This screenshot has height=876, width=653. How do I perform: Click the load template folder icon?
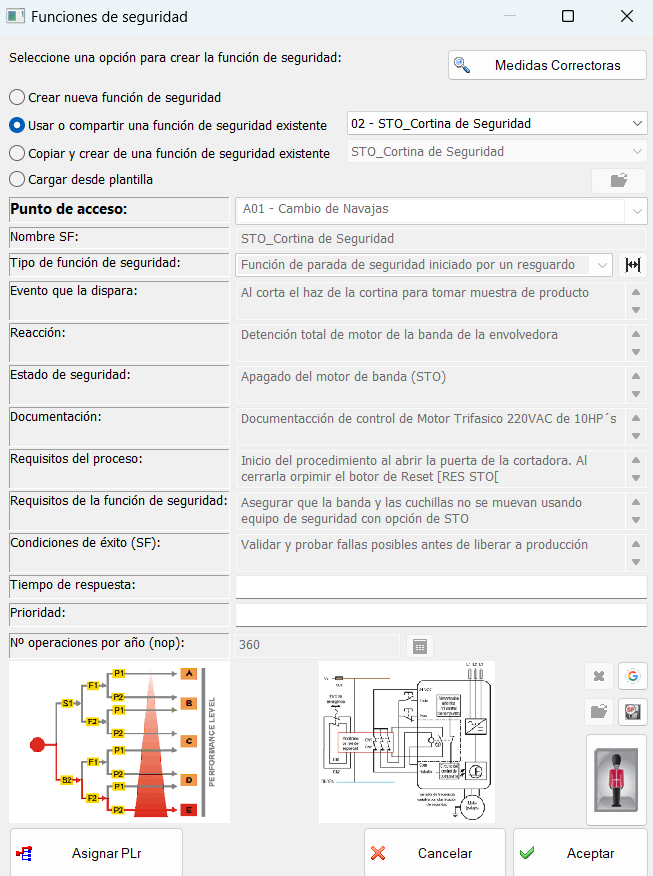pyautogui.click(x=618, y=180)
